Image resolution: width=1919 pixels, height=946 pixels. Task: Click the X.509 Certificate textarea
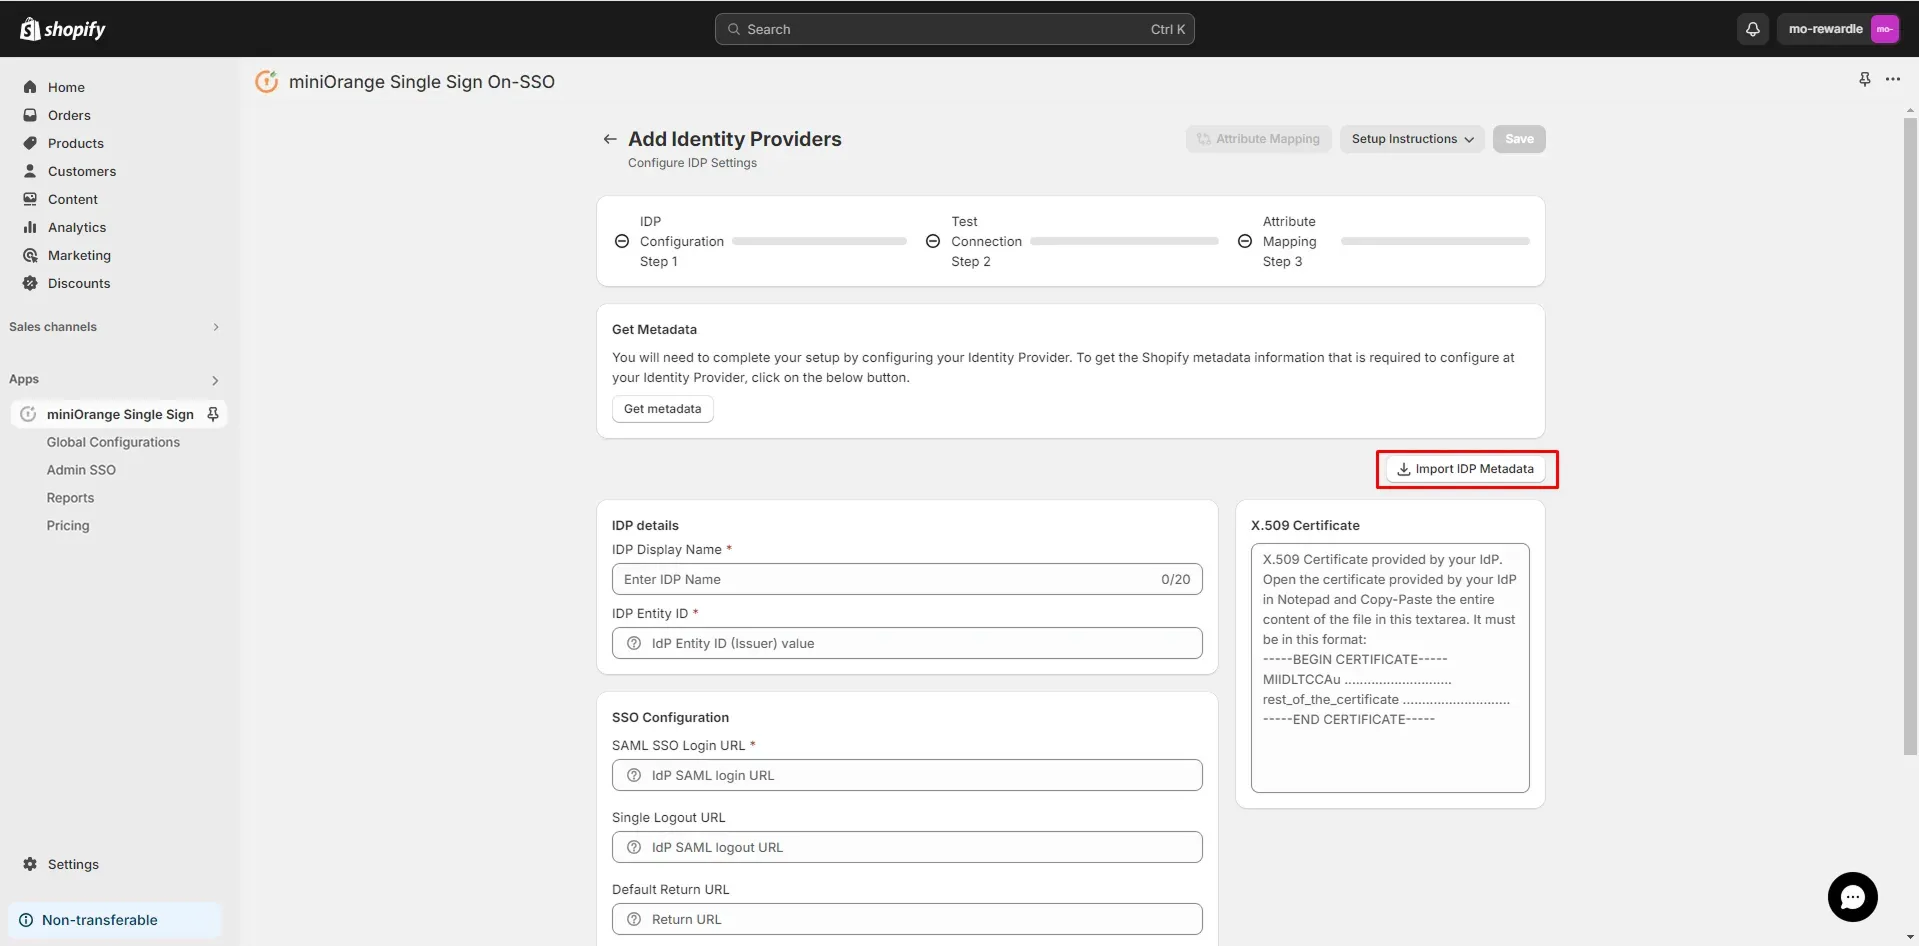[x=1390, y=668]
